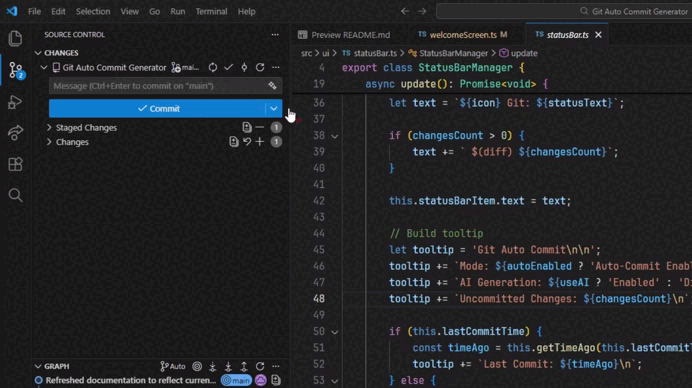The width and height of the screenshot is (692, 388).
Task: Open the Selection menu
Action: [93, 11]
